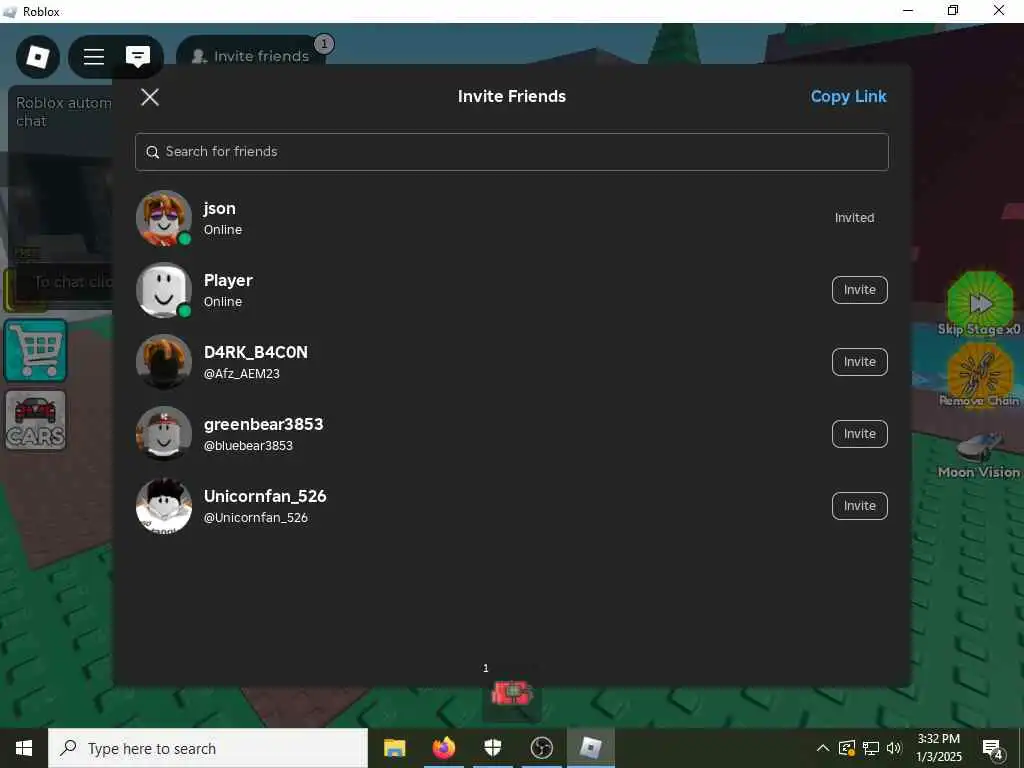Click greenbear3853's avatar thumbnail
The height and width of the screenshot is (768, 1024).
(x=163, y=434)
